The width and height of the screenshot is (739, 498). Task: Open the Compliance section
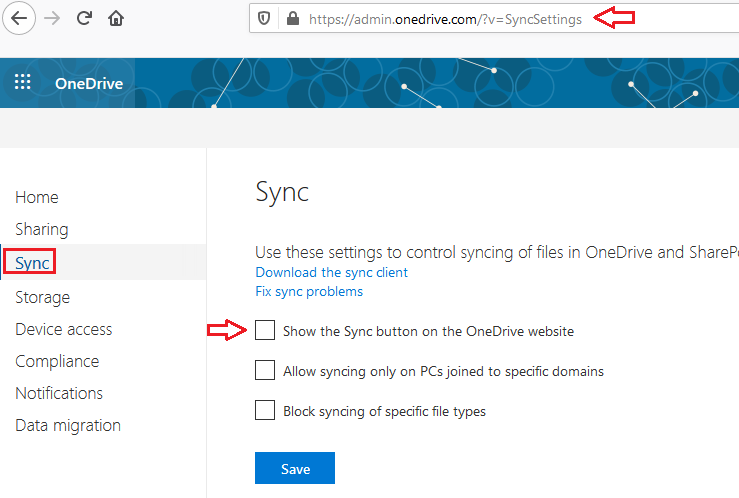click(x=57, y=362)
